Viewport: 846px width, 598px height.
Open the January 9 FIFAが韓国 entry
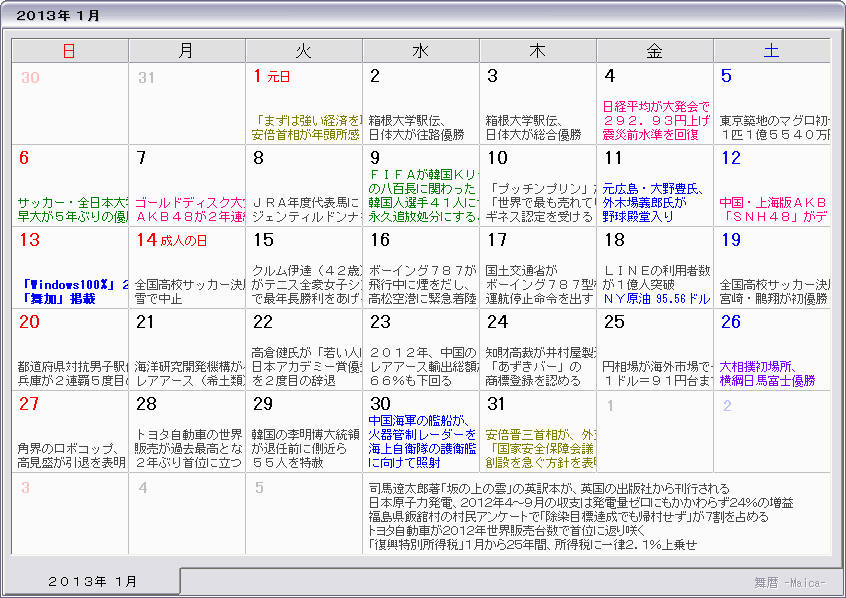(x=424, y=196)
